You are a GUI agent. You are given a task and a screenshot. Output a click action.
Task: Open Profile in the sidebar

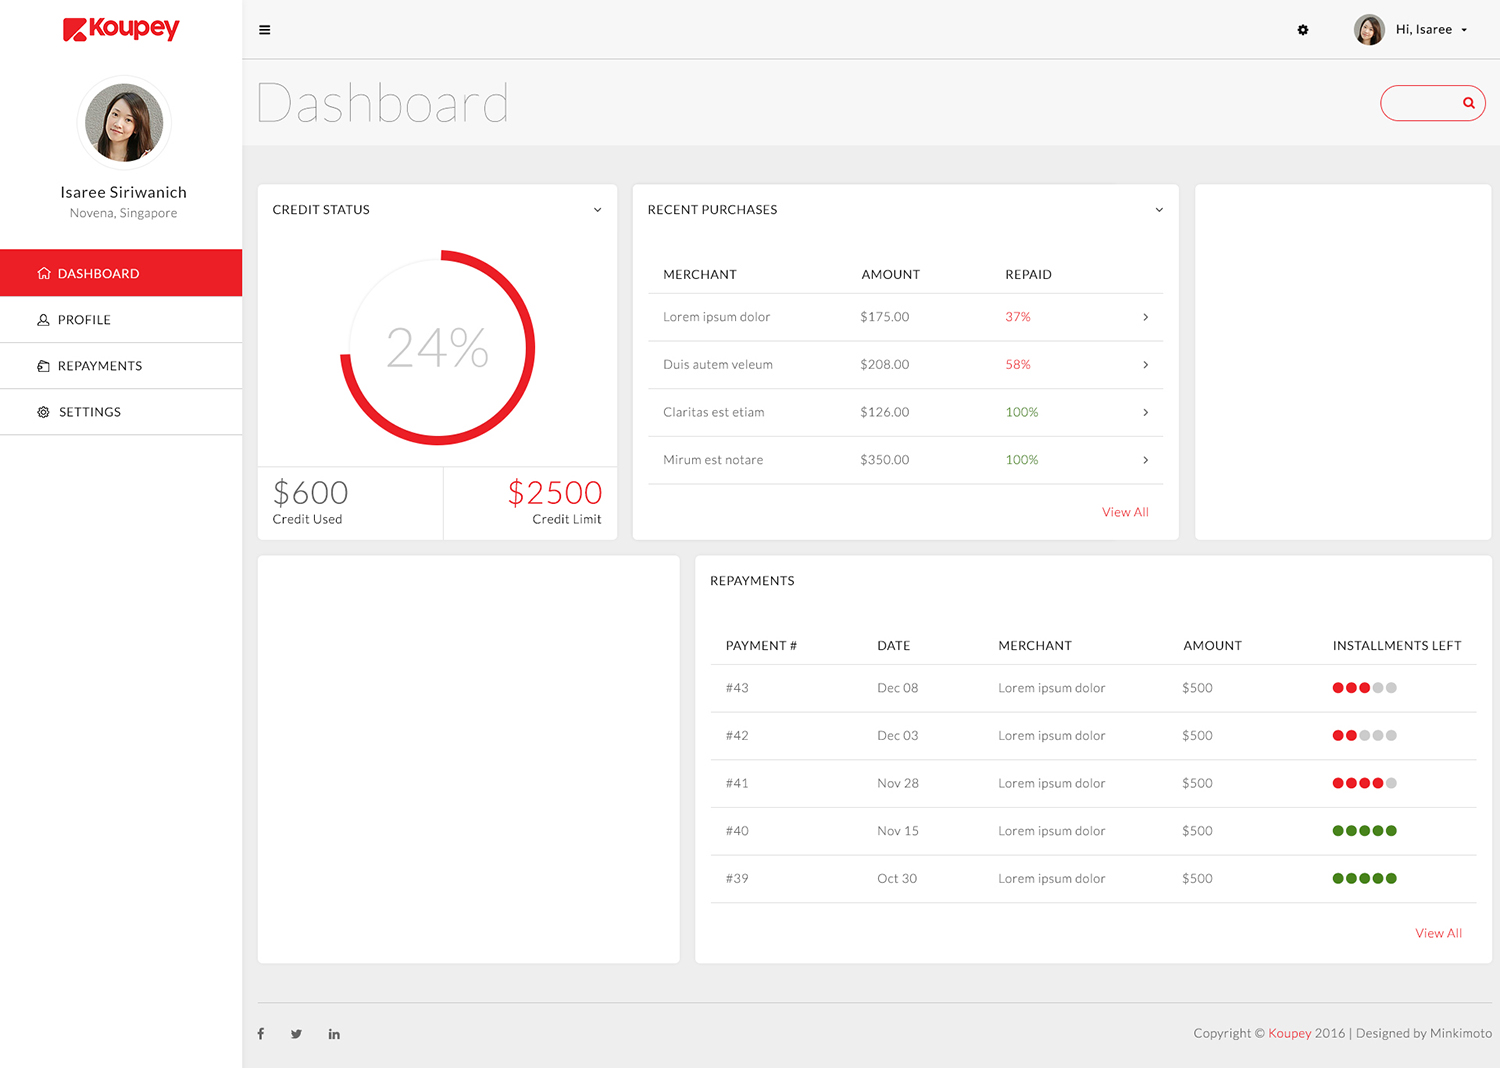coord(121,320)
